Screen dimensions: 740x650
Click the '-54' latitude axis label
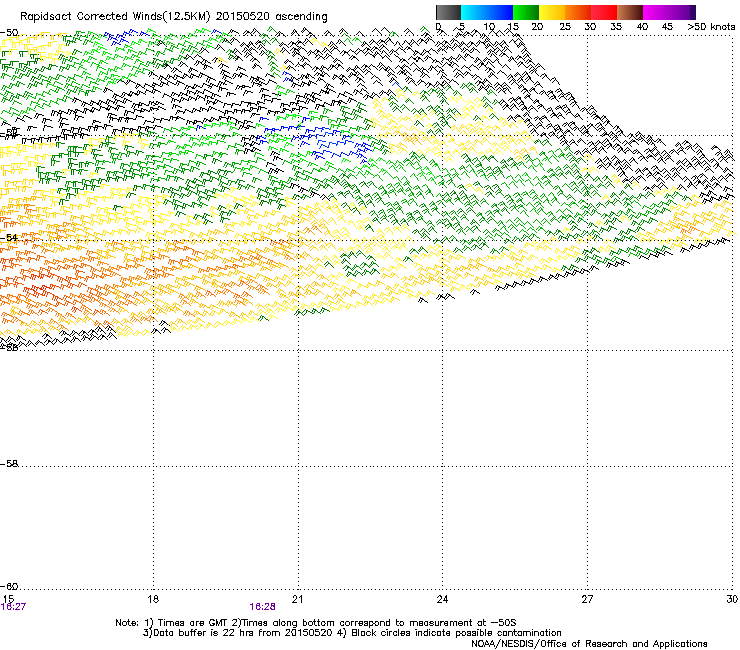(9, 237)
